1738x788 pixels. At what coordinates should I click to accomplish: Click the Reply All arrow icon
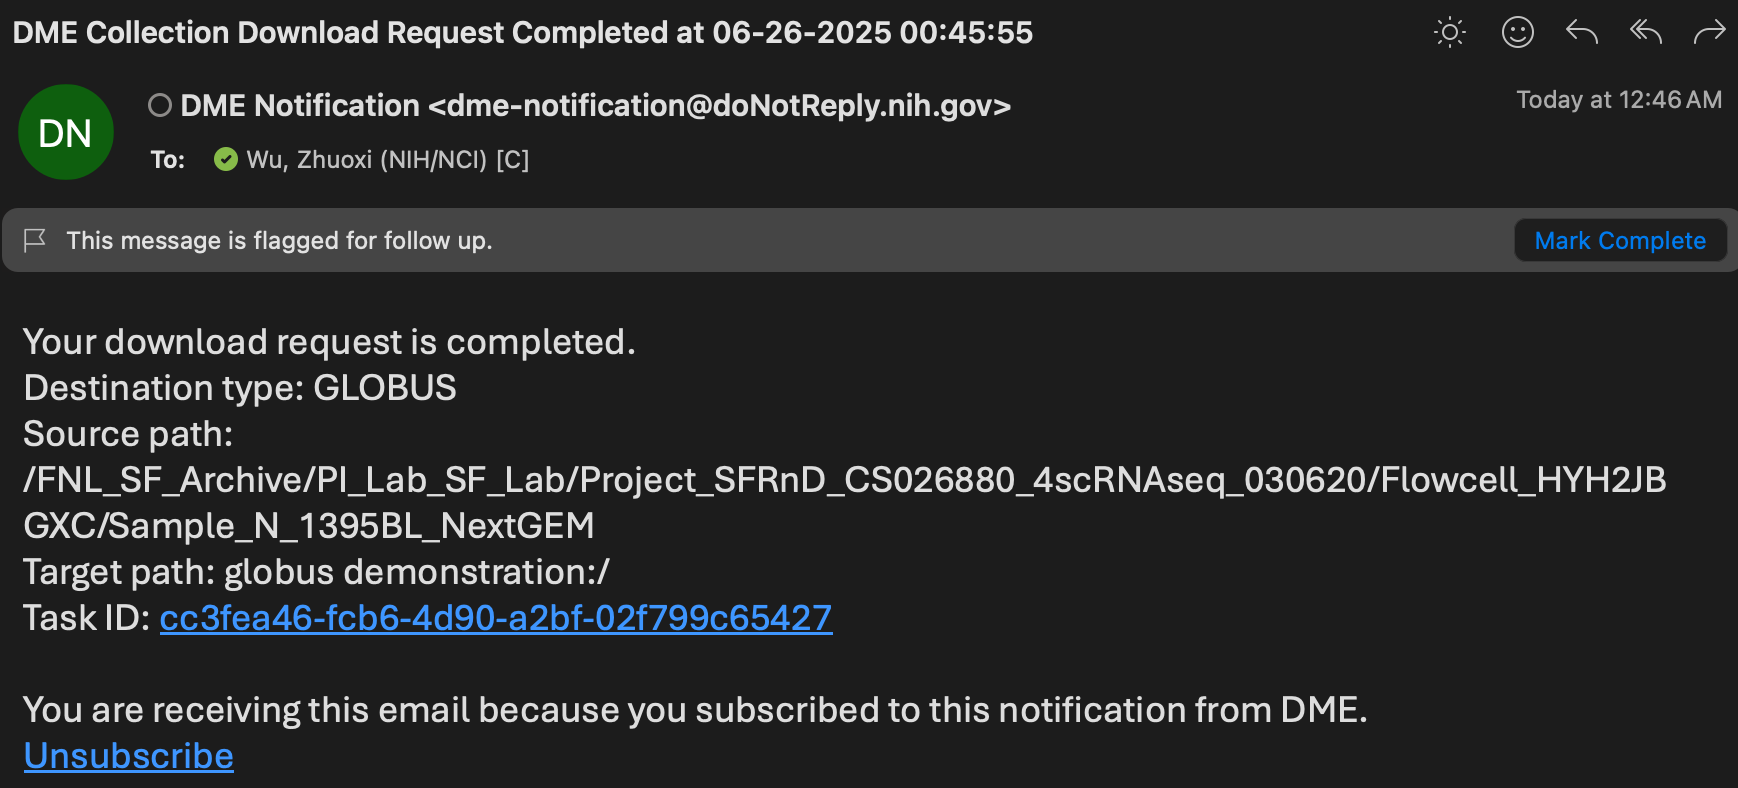1645,33
